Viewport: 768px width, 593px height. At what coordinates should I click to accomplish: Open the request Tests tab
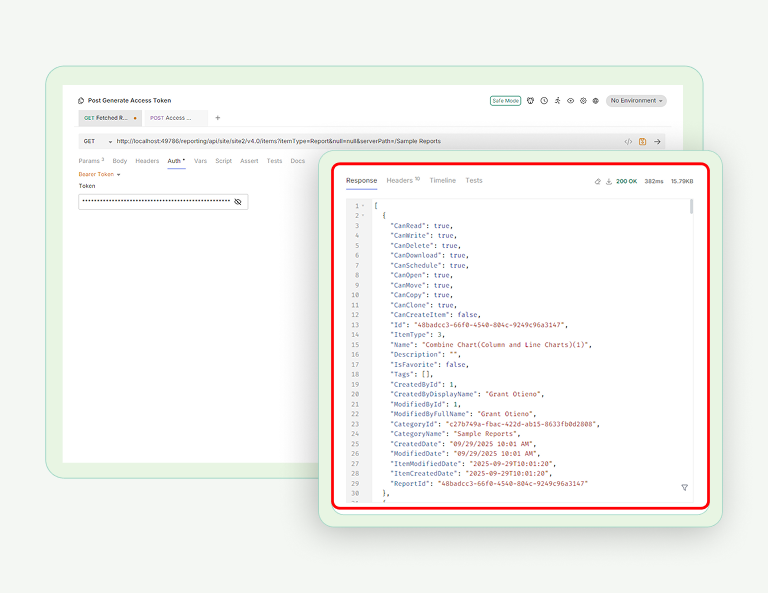[274, 161]
